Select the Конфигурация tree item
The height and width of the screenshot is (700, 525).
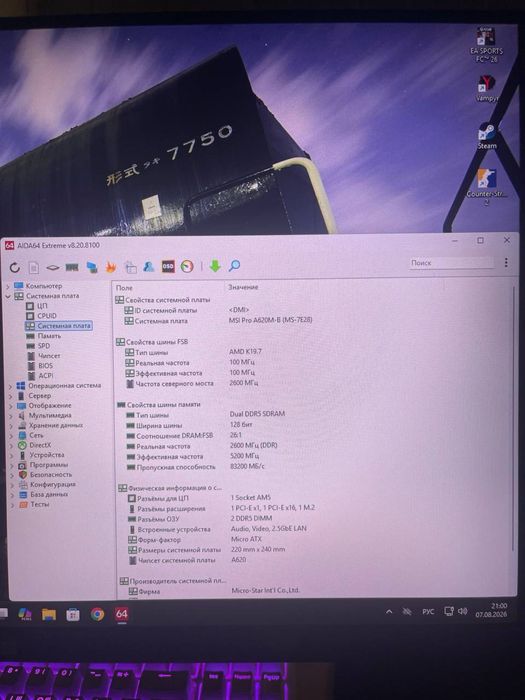coord(47,484)
